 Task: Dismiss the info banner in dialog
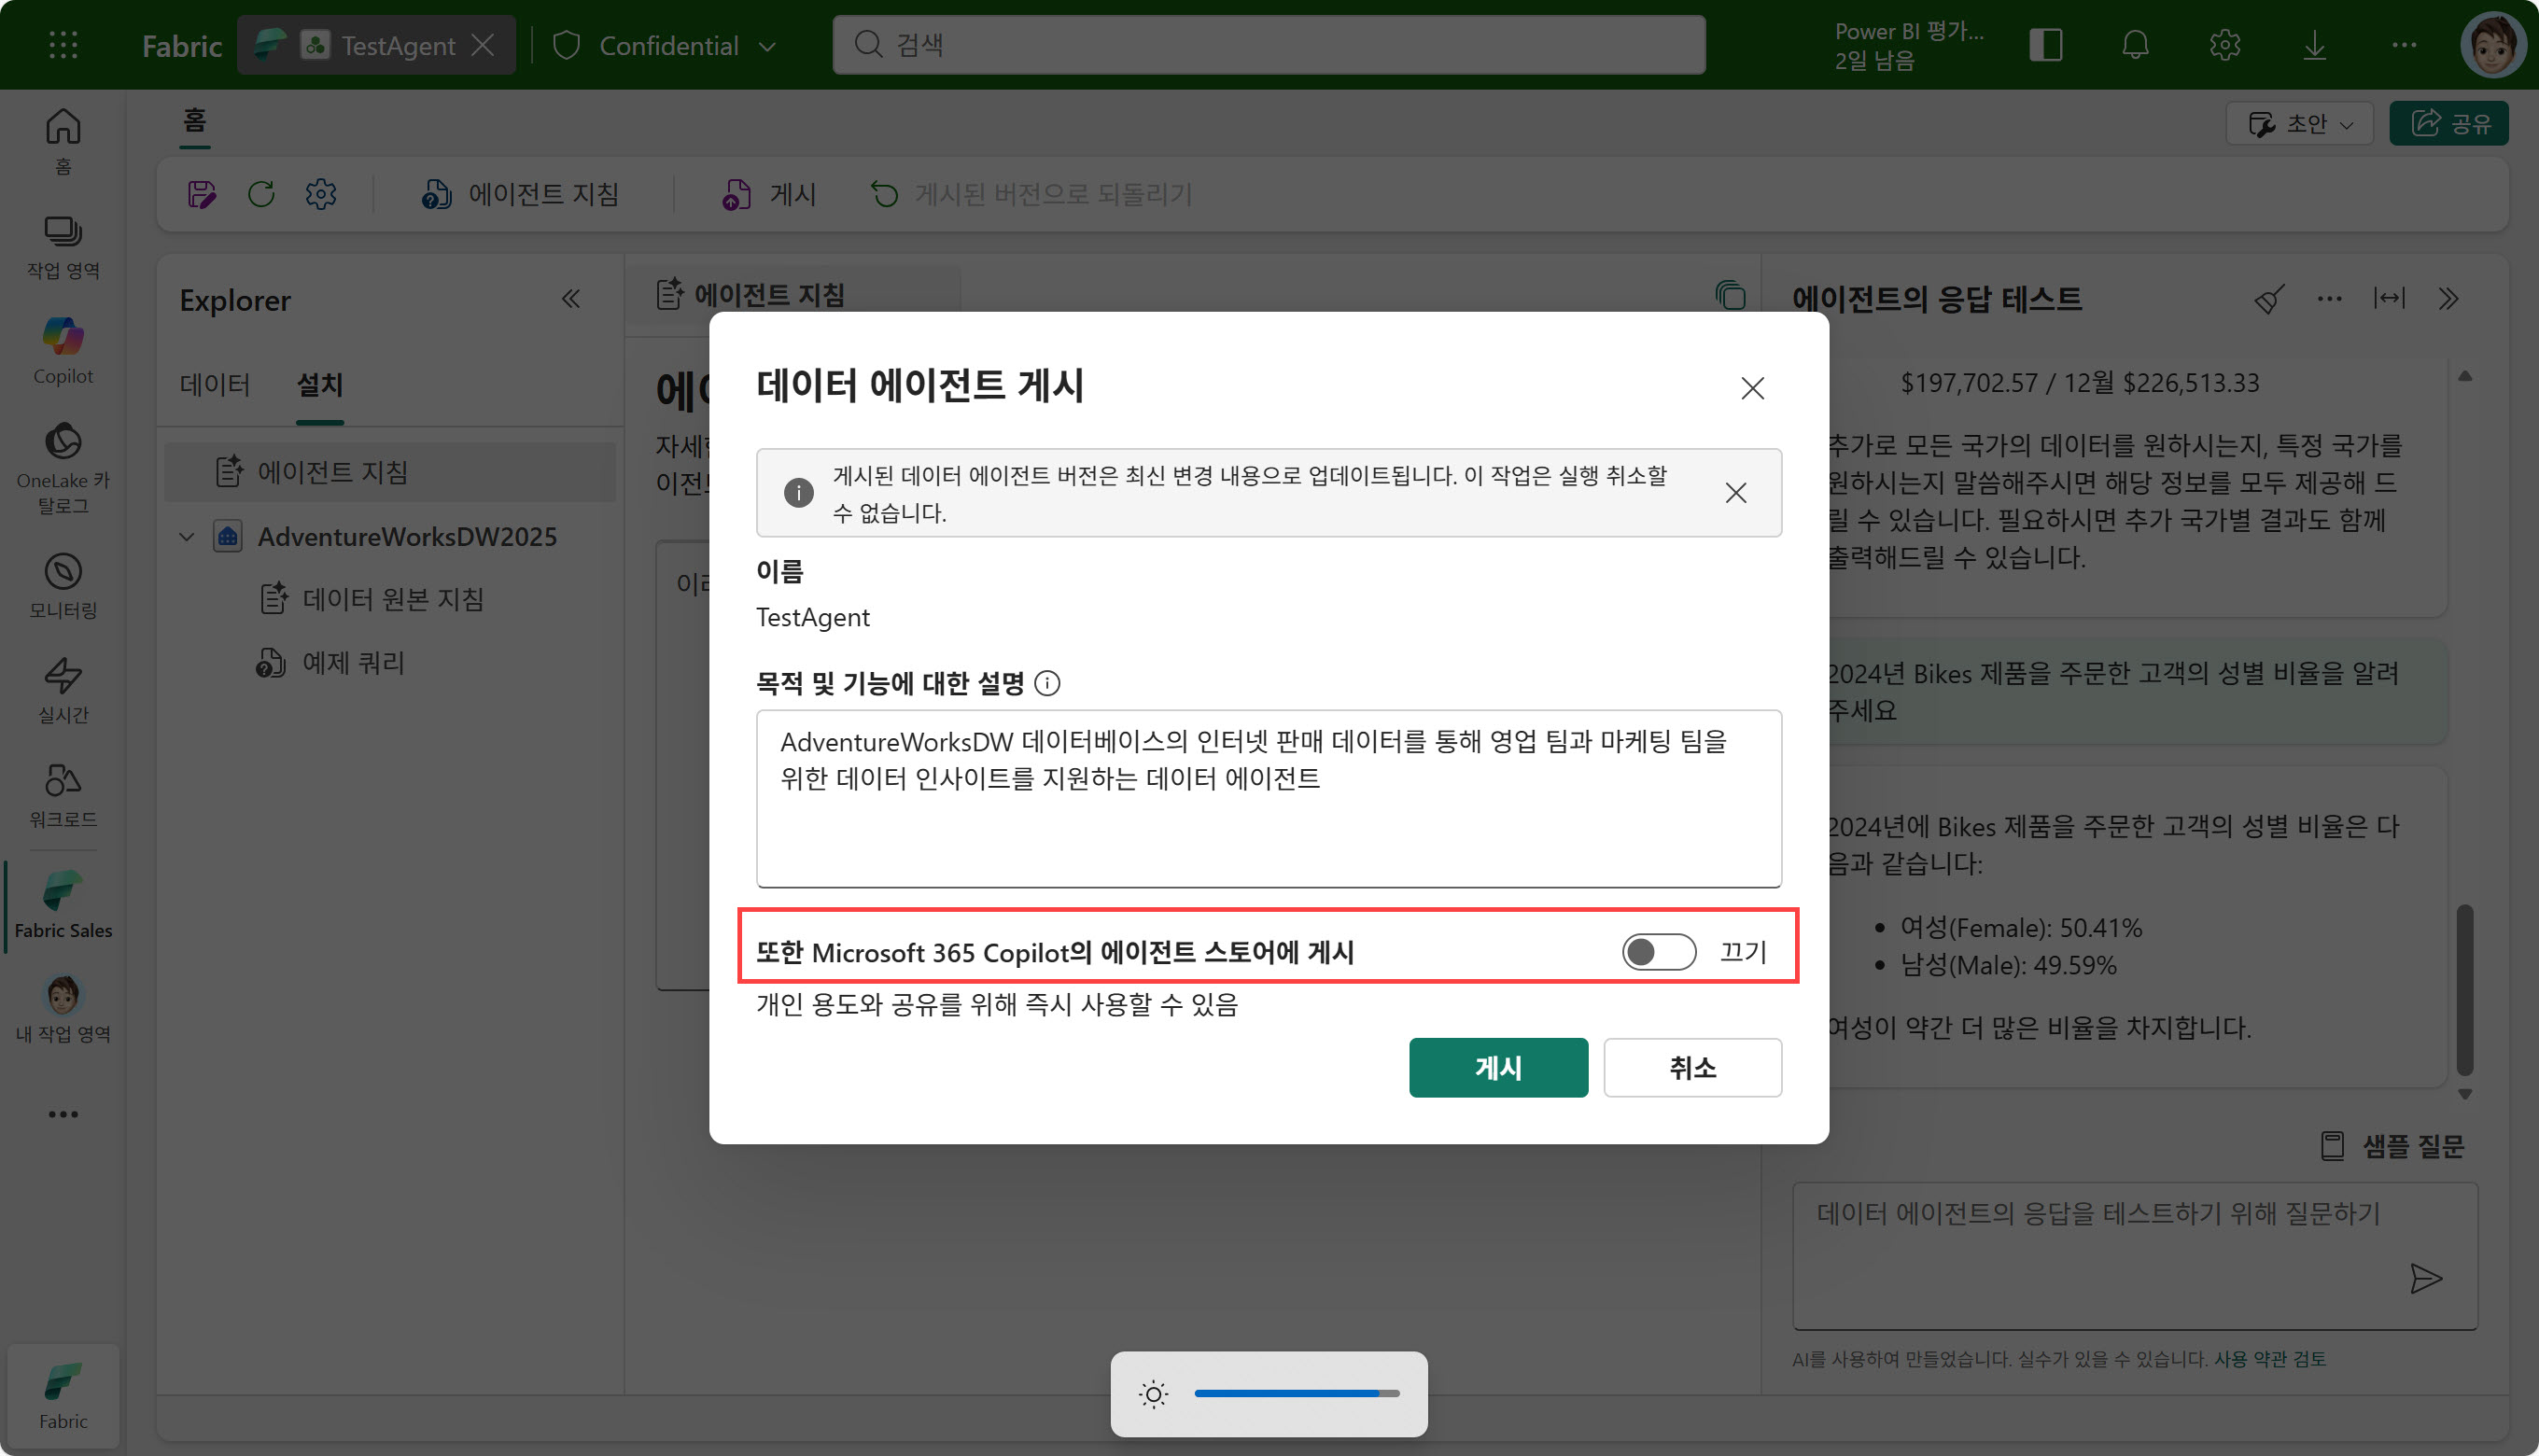pyautogui.click(x=1735, y=492)
